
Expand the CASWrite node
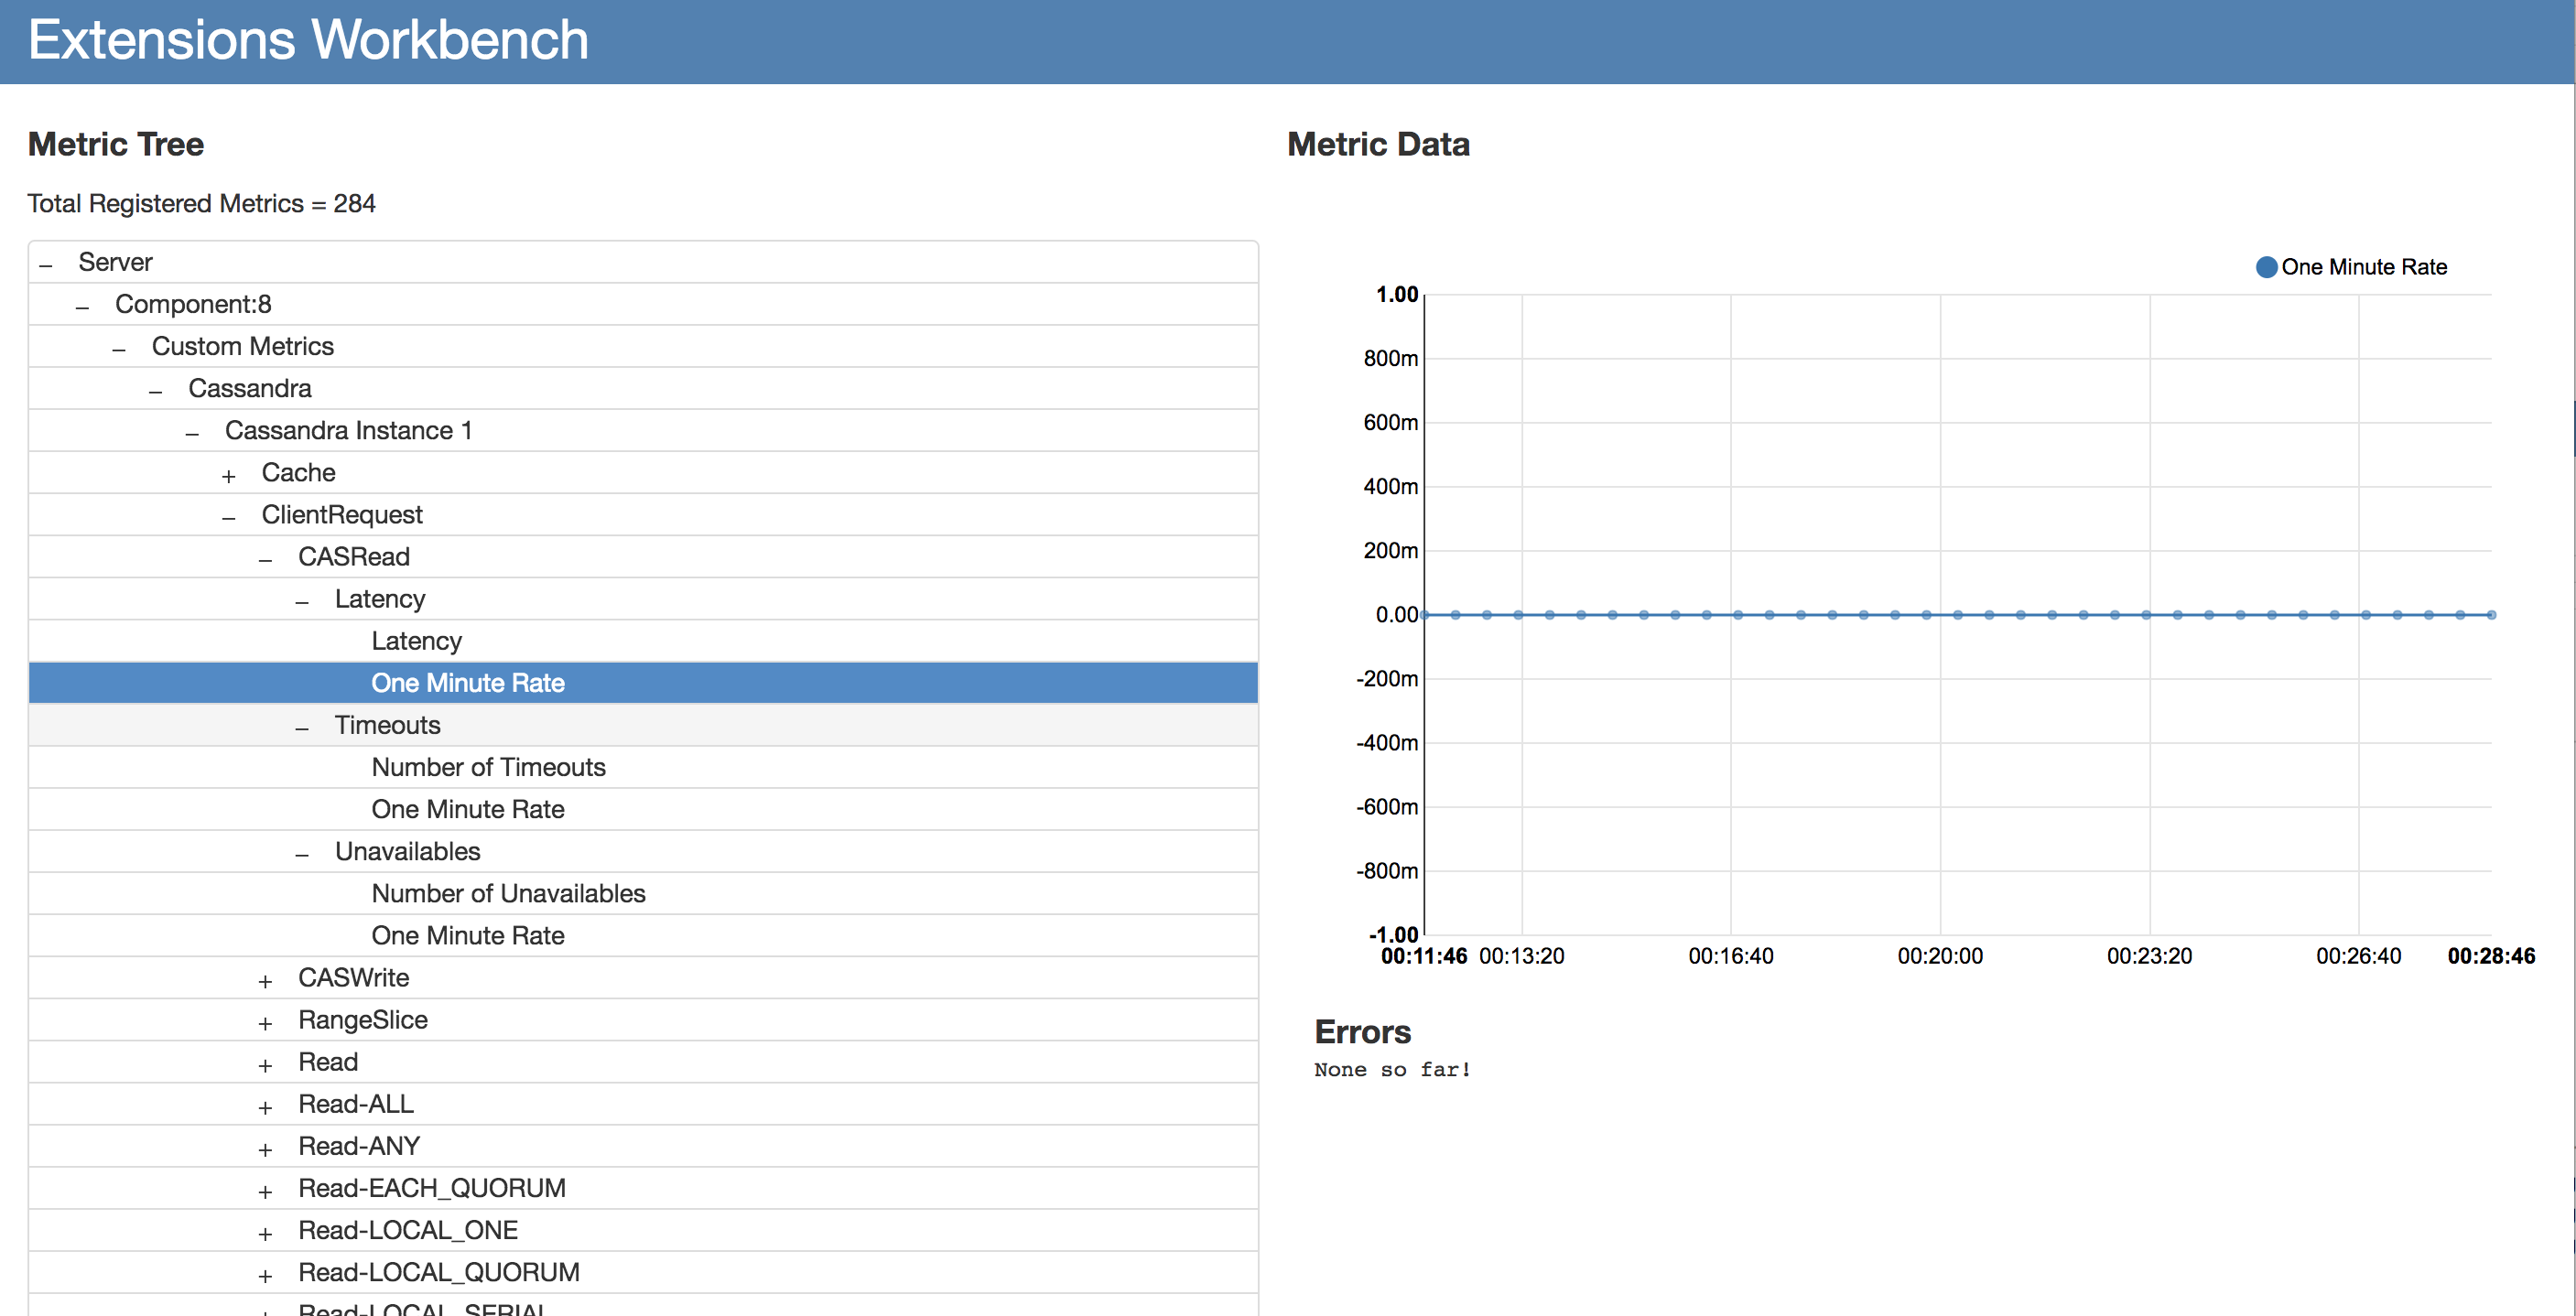[x=265, y=980]
